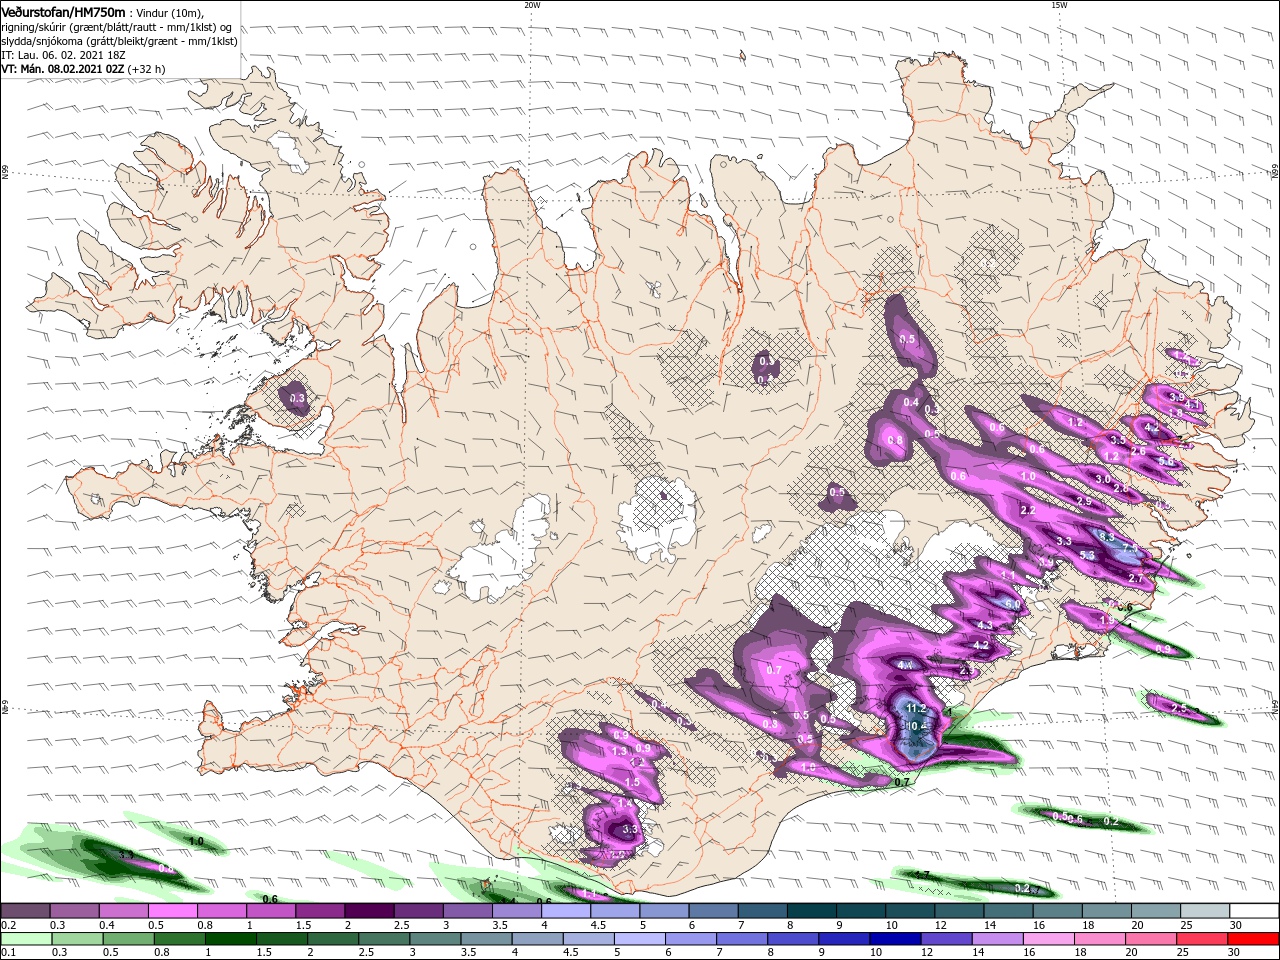Click the 6.0 precipitation value on the map

[1013, 605]
